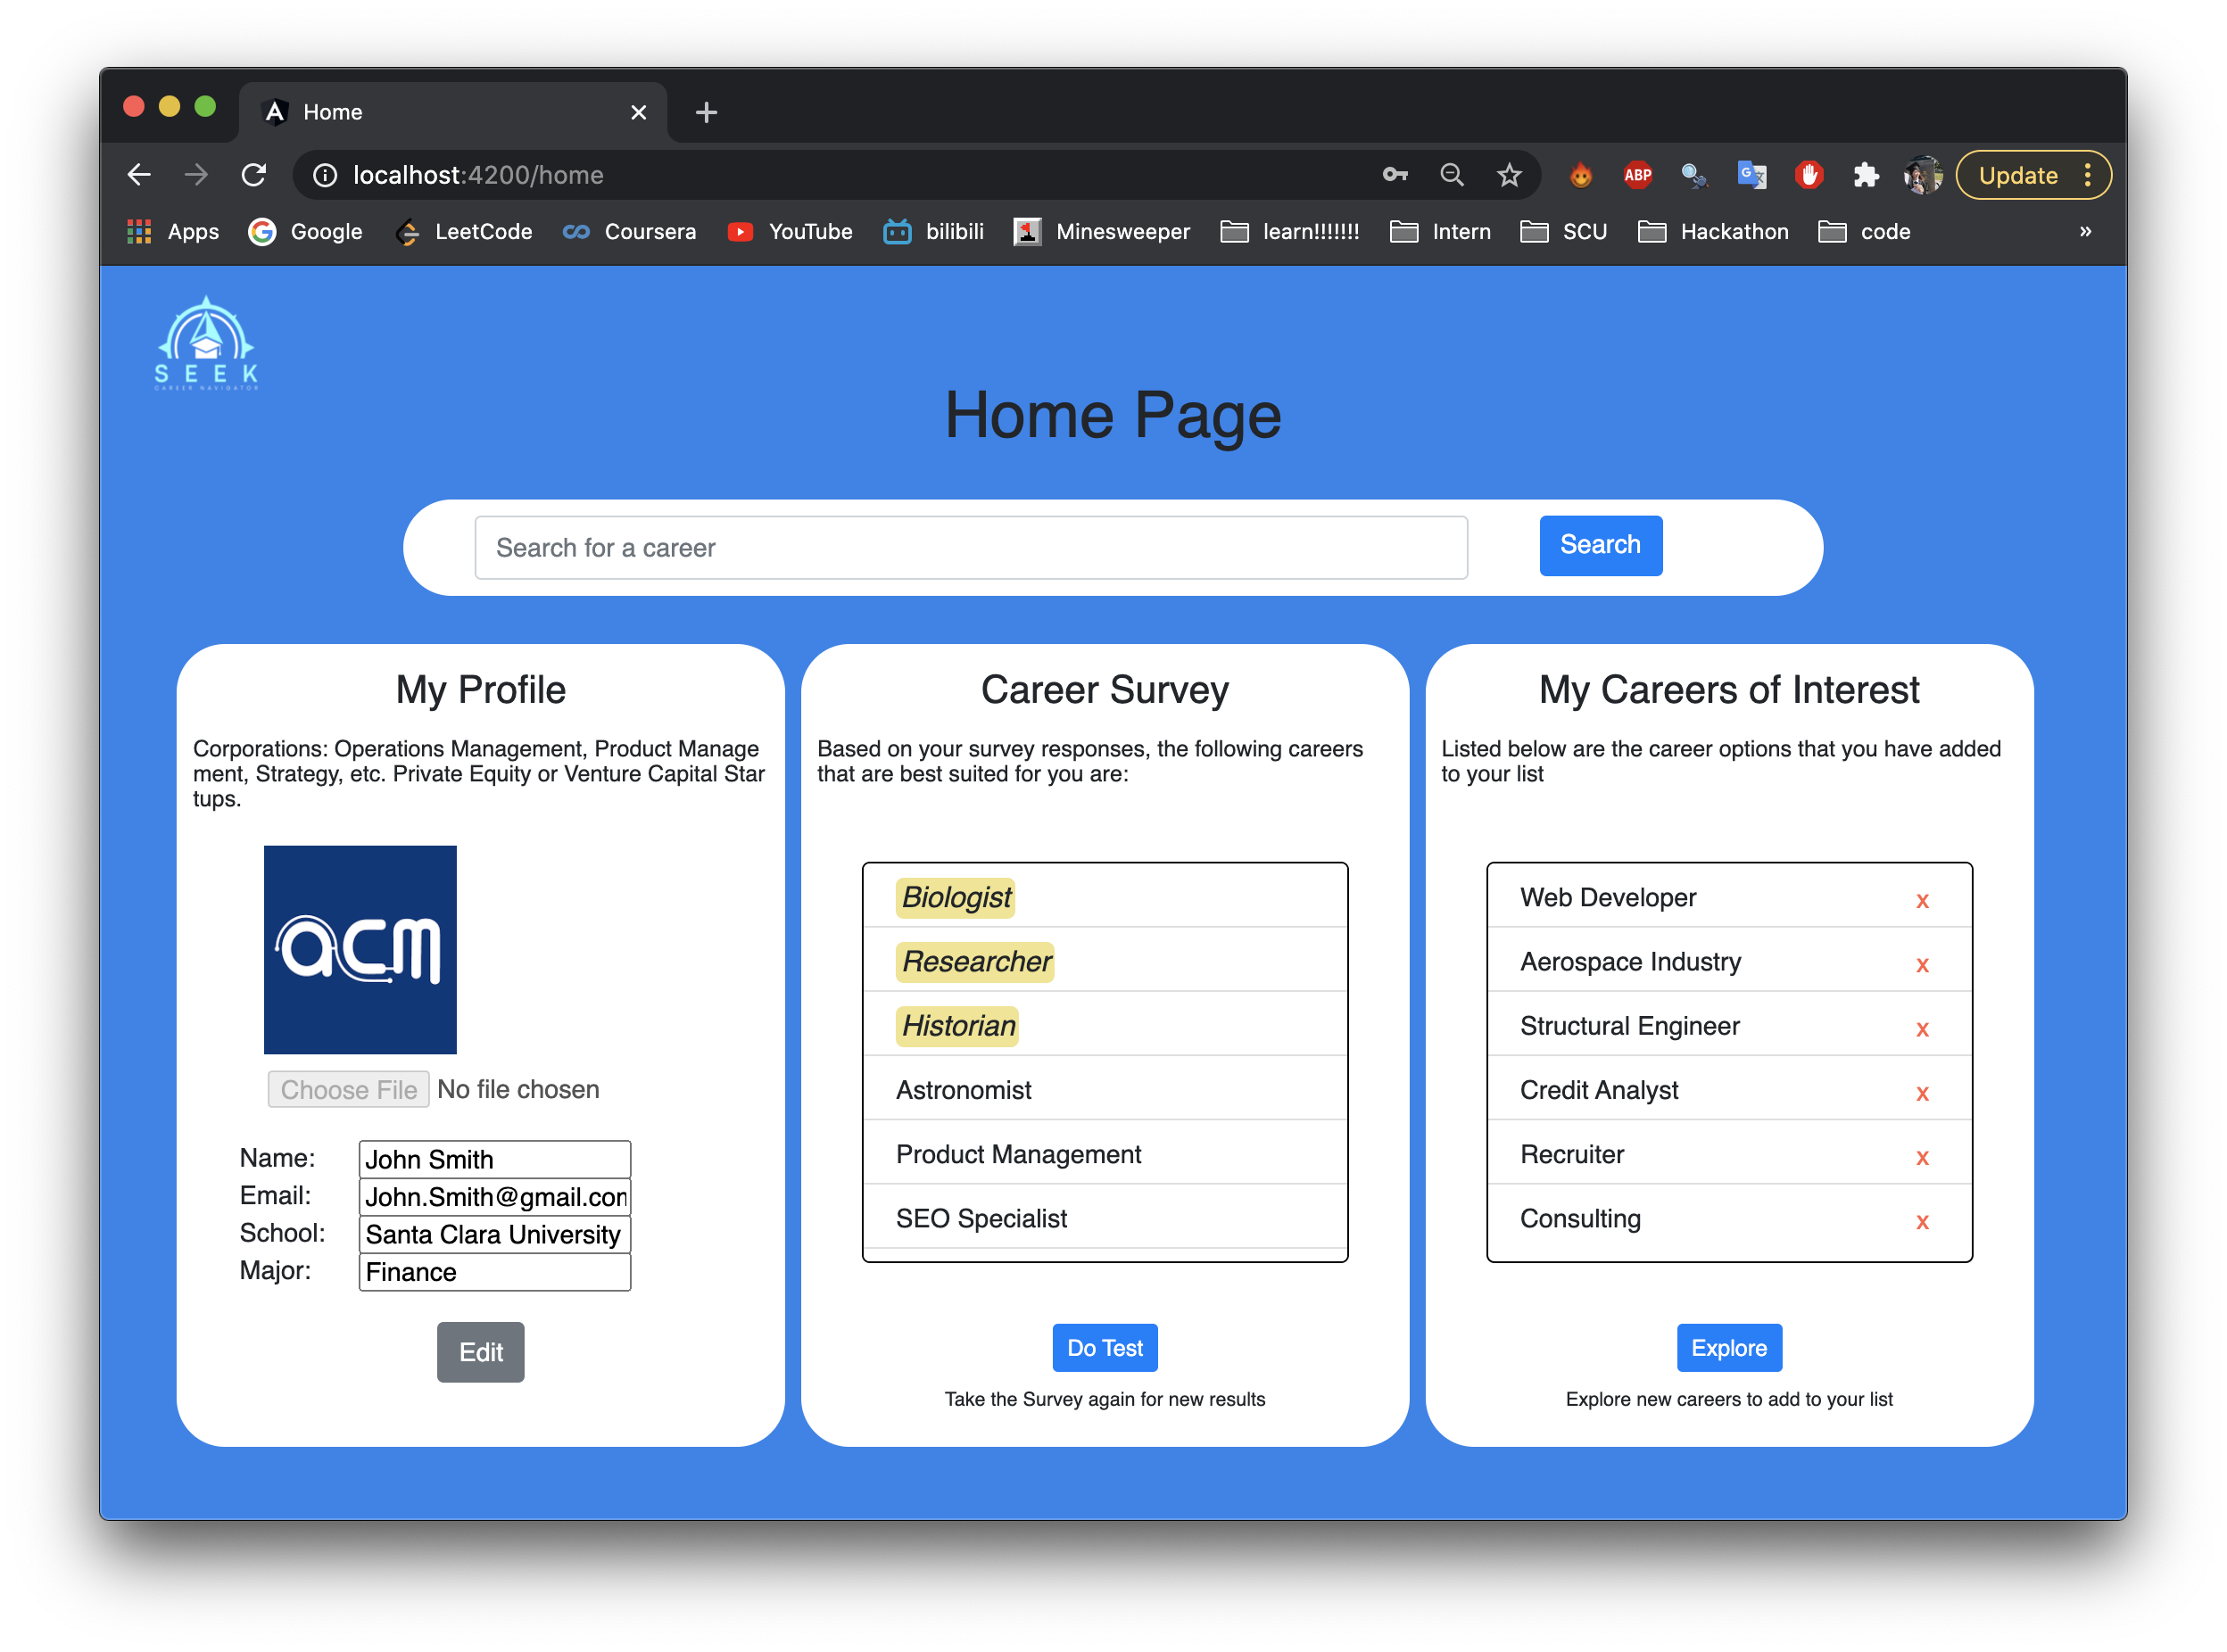Remove Web Developer from interest list
The image size is (2227, 1652).
[x=1921, y=901]
